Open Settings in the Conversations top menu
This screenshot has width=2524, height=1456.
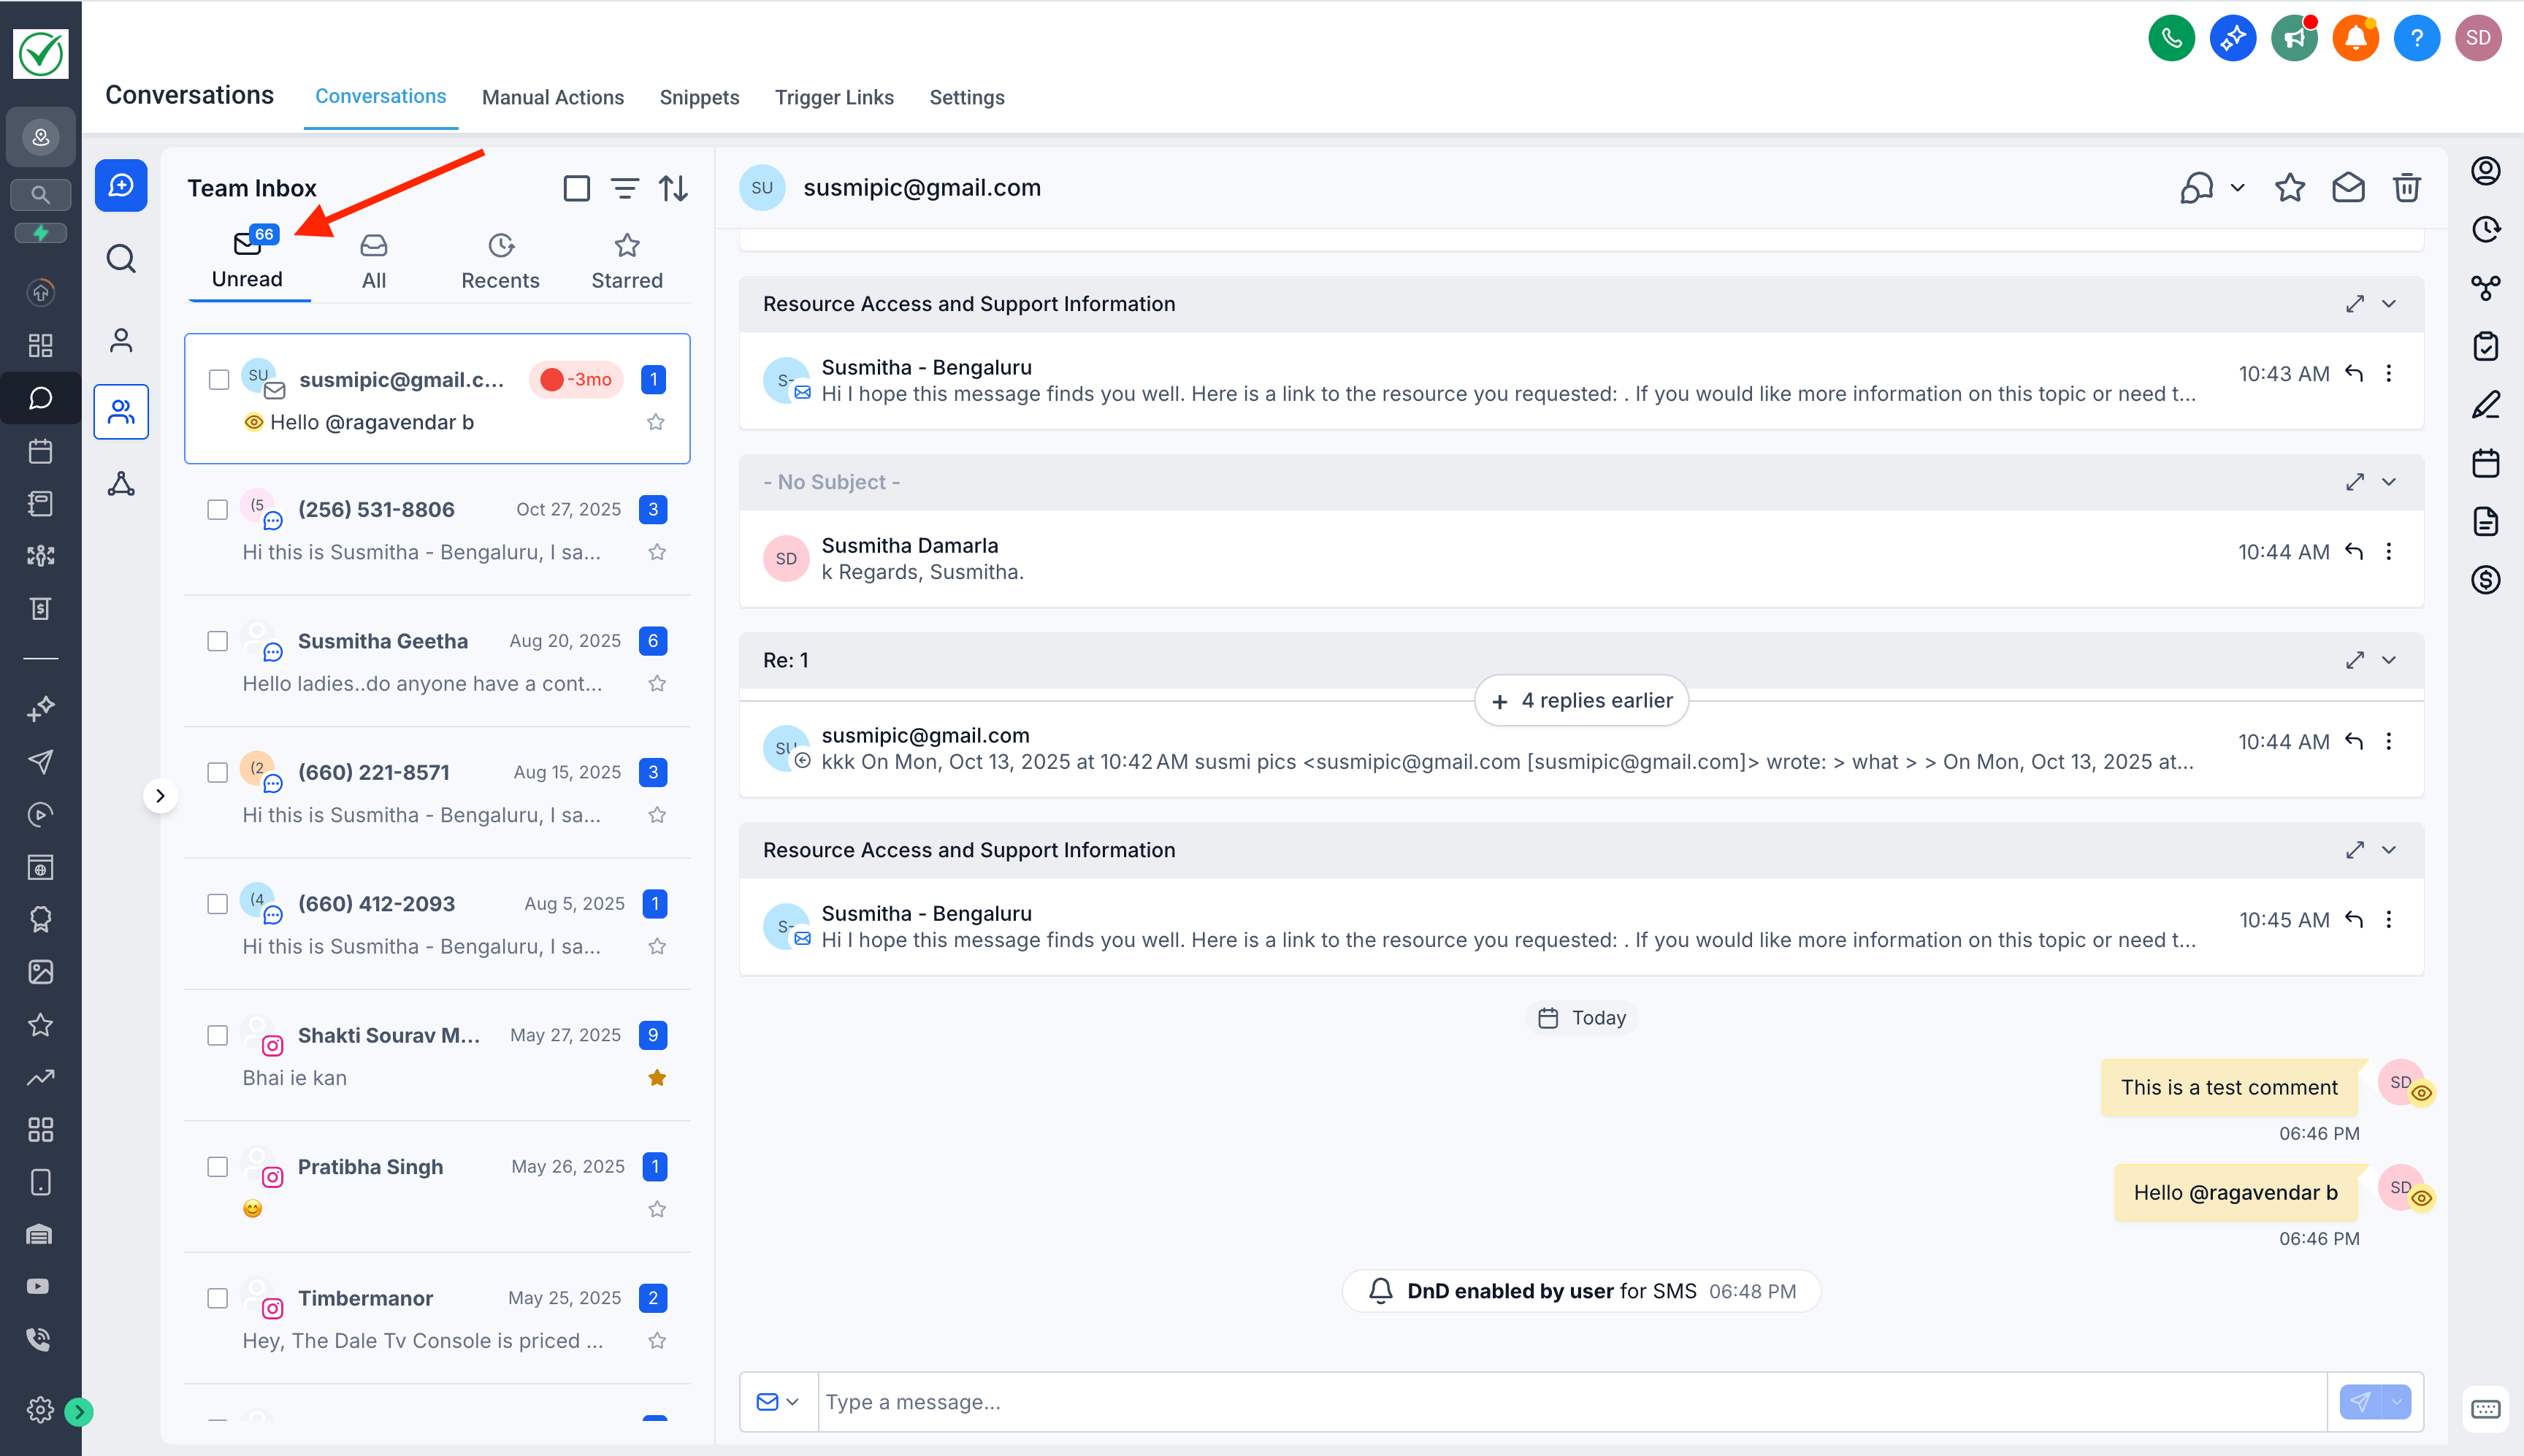[x=966, y=97]
